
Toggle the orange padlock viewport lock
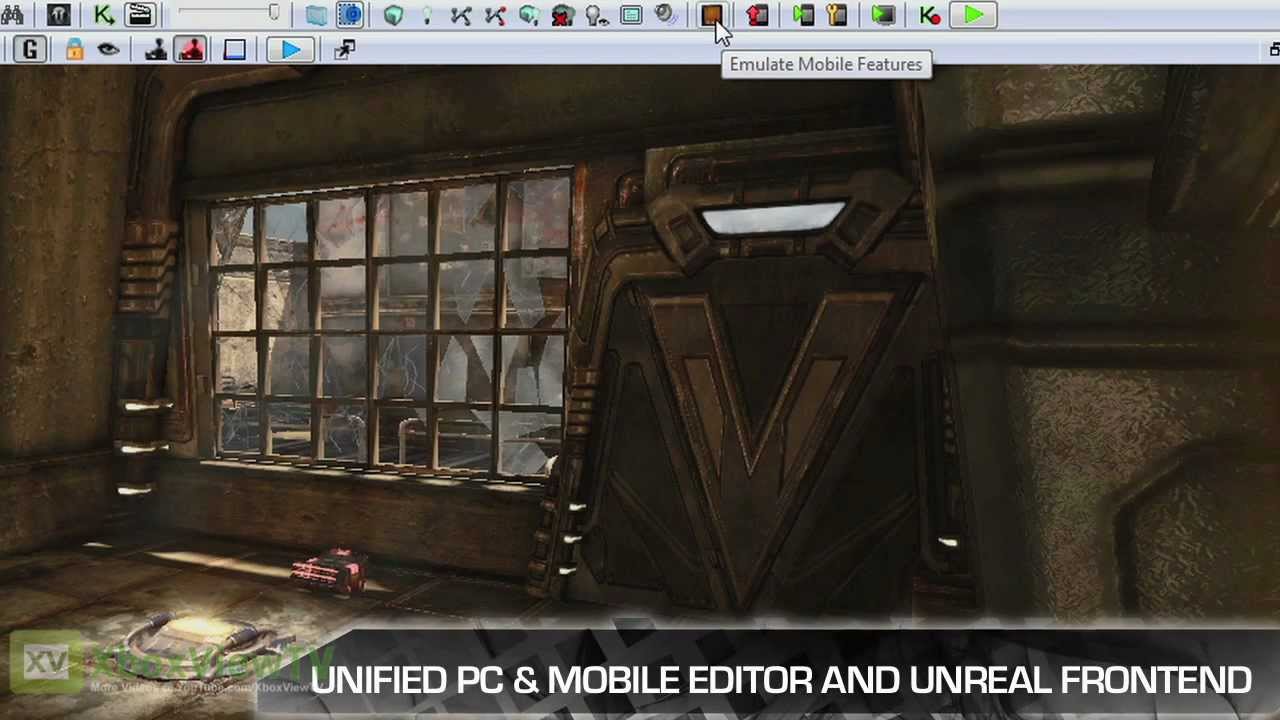click(x=74, y=49)
